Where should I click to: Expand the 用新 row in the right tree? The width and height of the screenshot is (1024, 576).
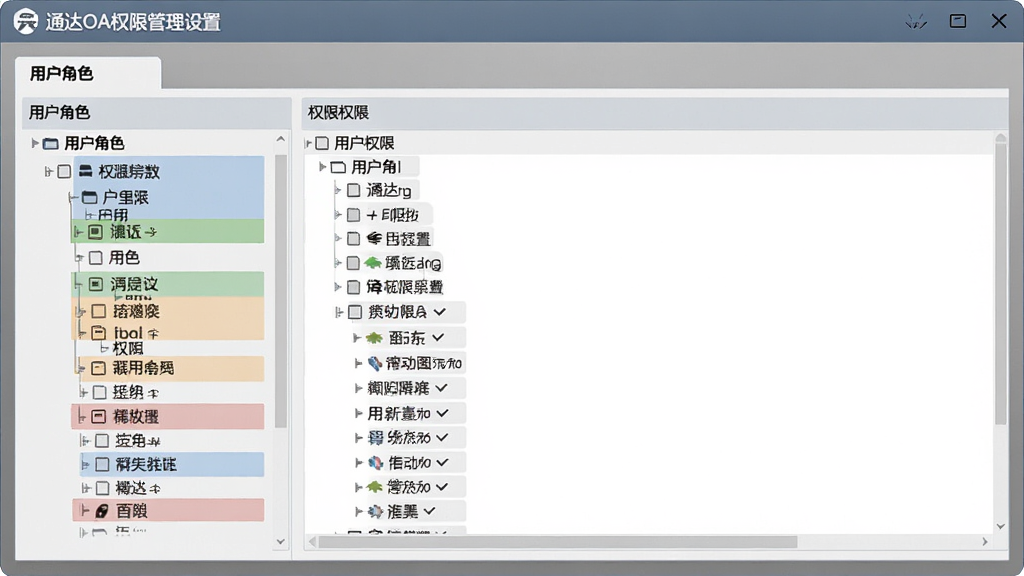point(358,413)
